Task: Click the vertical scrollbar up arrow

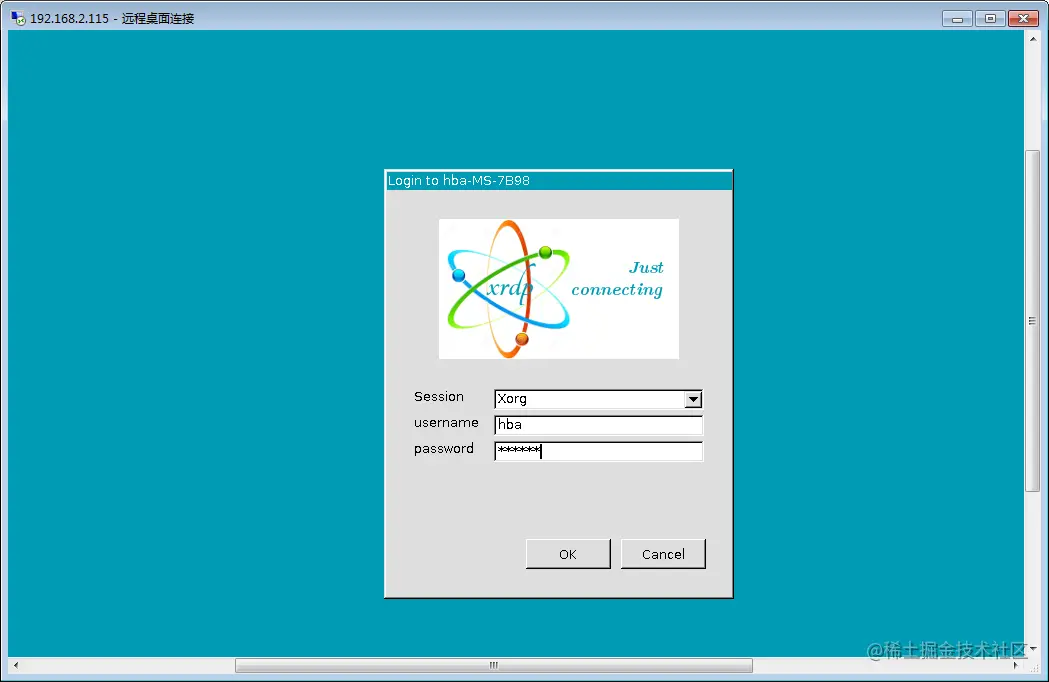Action: pyautogui.click(x=1033, y=38)
